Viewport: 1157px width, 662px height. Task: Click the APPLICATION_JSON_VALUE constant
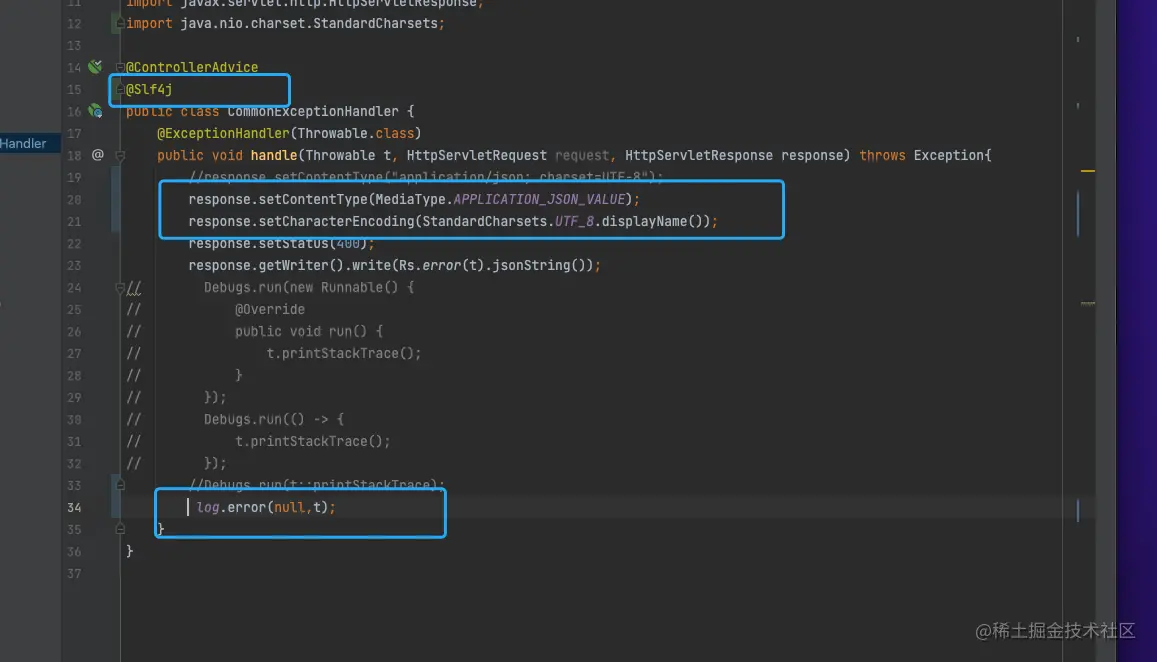pos(539,199)
